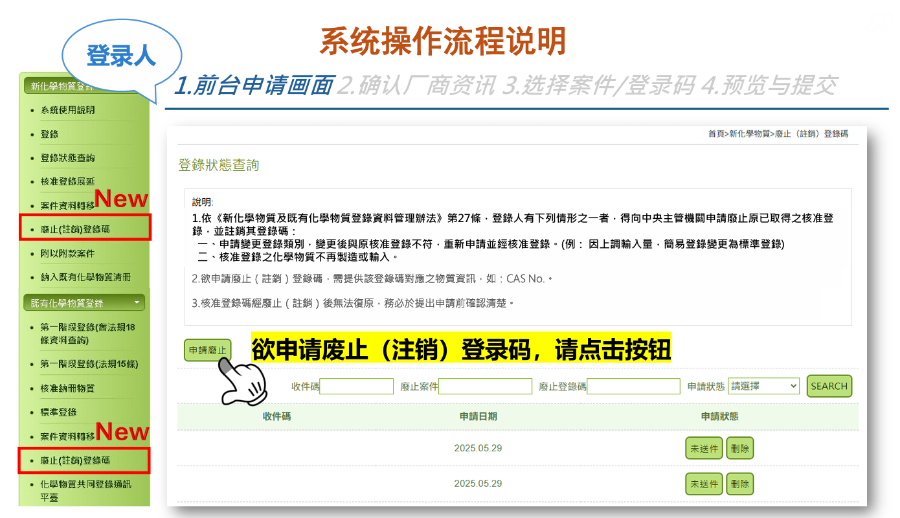Open the 申請狀態 請選擇 dropdown
Viewport: 900px width, 518px height.
pos(763,386)
